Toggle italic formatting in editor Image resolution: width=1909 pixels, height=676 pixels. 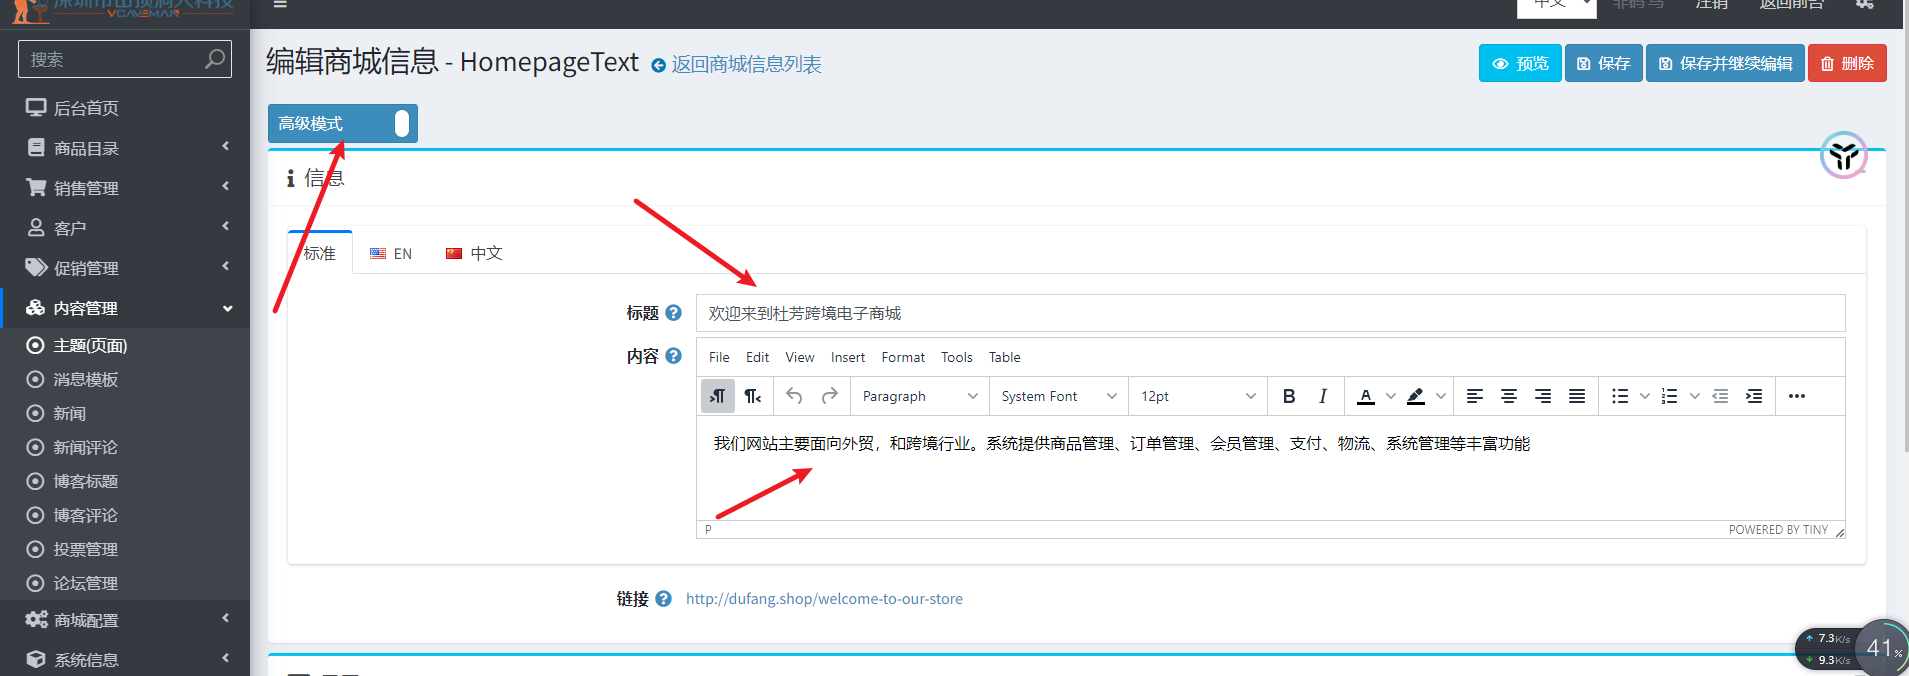pyautogui.click(x=1322, y=396)
